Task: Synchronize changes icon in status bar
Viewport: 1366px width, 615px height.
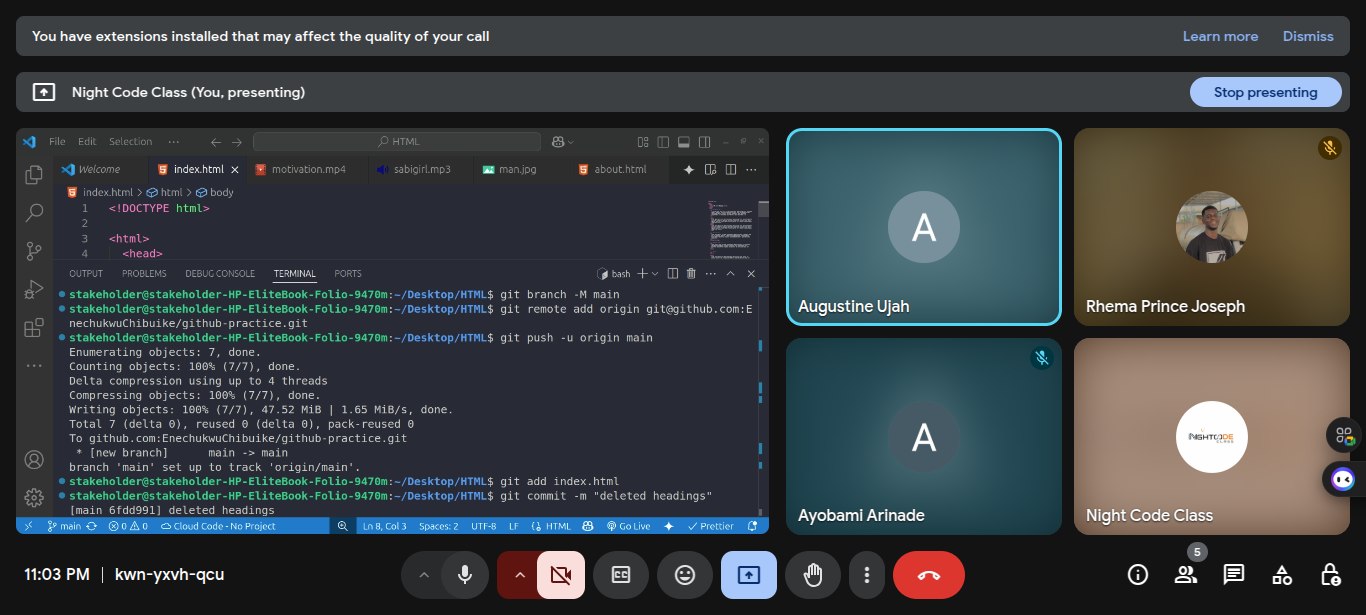Action: (x=91, y=526)
